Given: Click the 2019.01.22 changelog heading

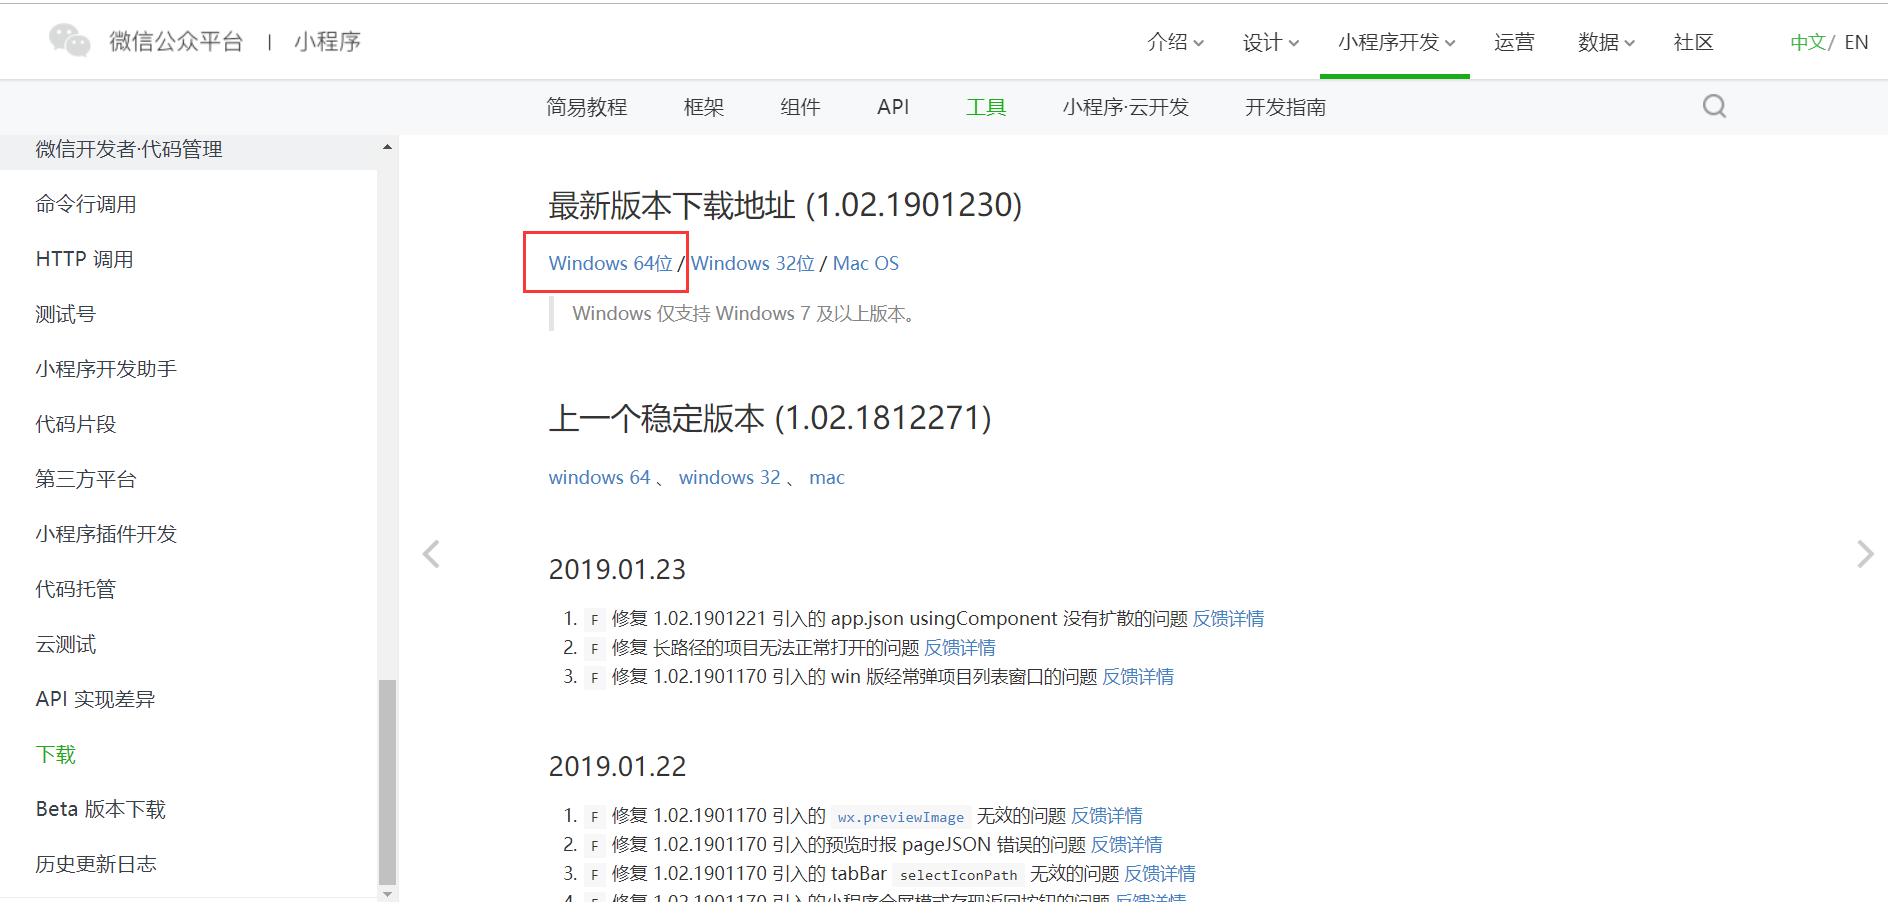Looking at the screenshot, I should click(617, 767).
